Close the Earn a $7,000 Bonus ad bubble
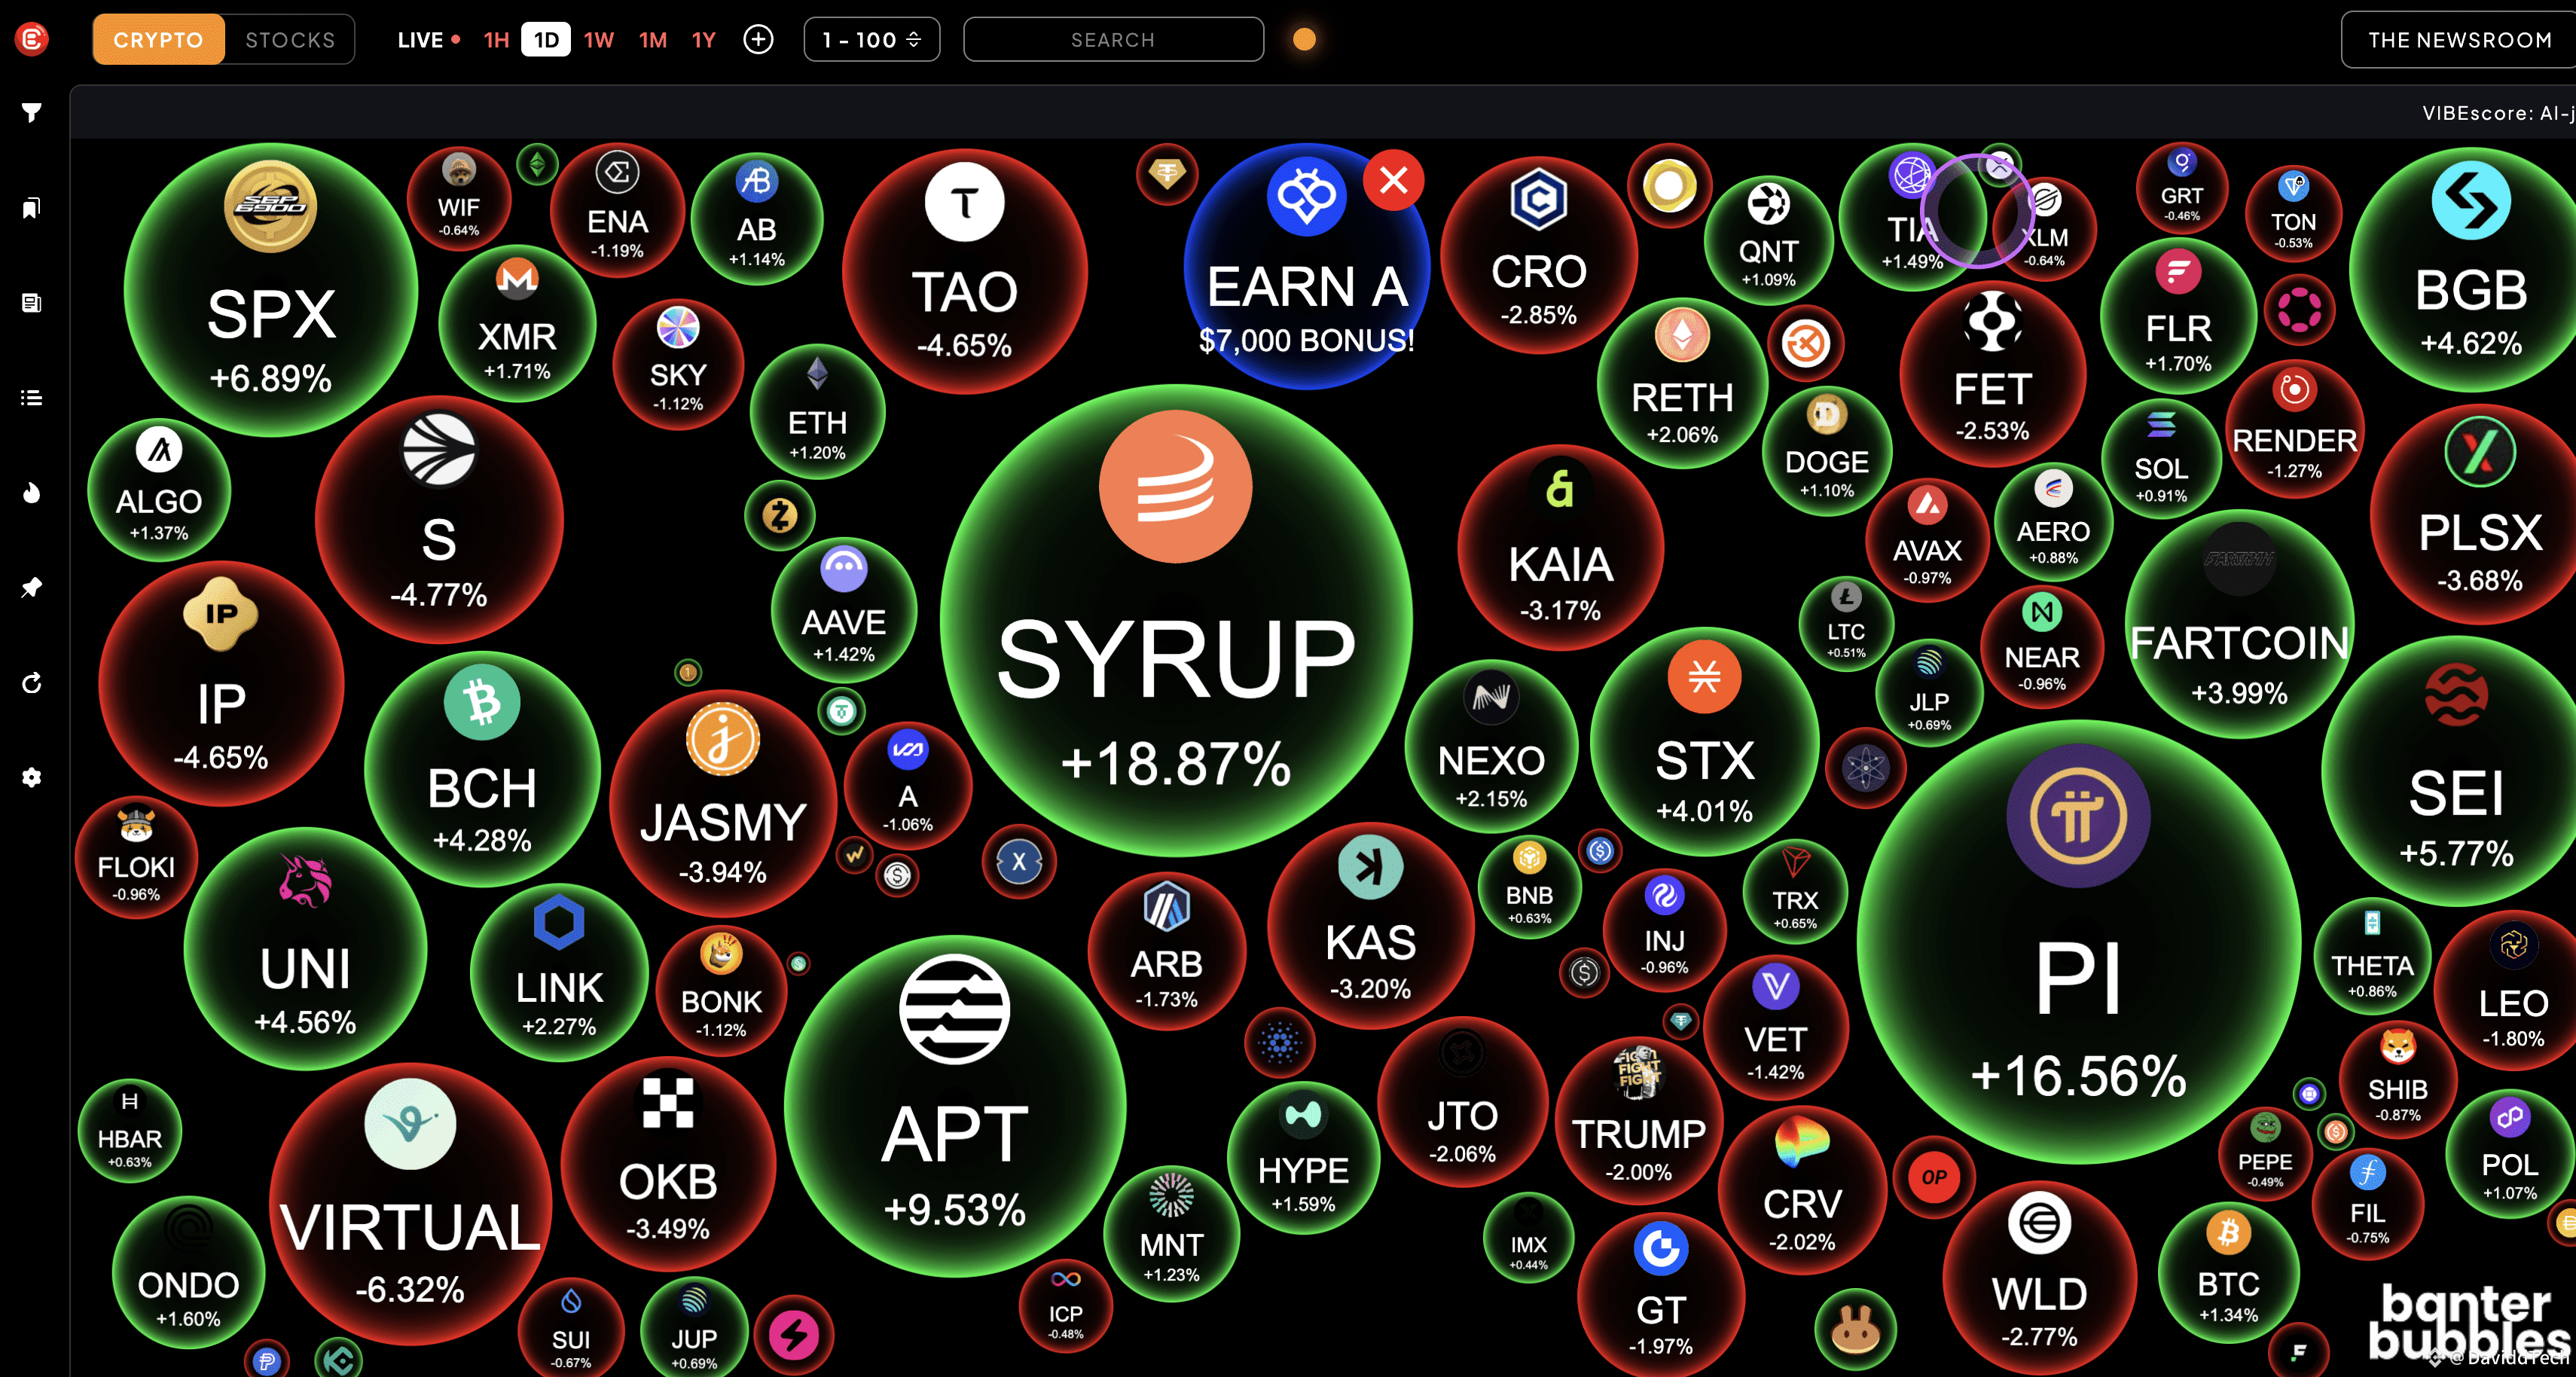The height and width of the screenshot is (1377, 2576). 1394,180
